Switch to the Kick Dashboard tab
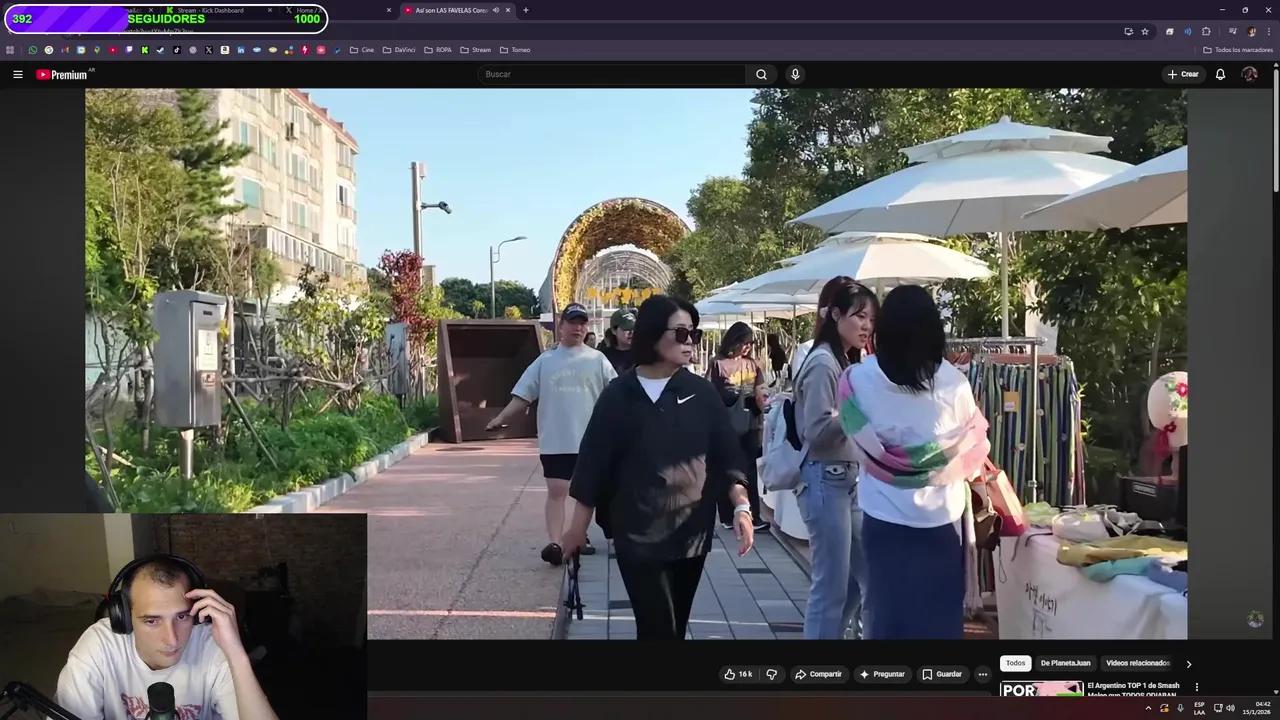This screenshot has height=720, width=1280. point(210,10)
